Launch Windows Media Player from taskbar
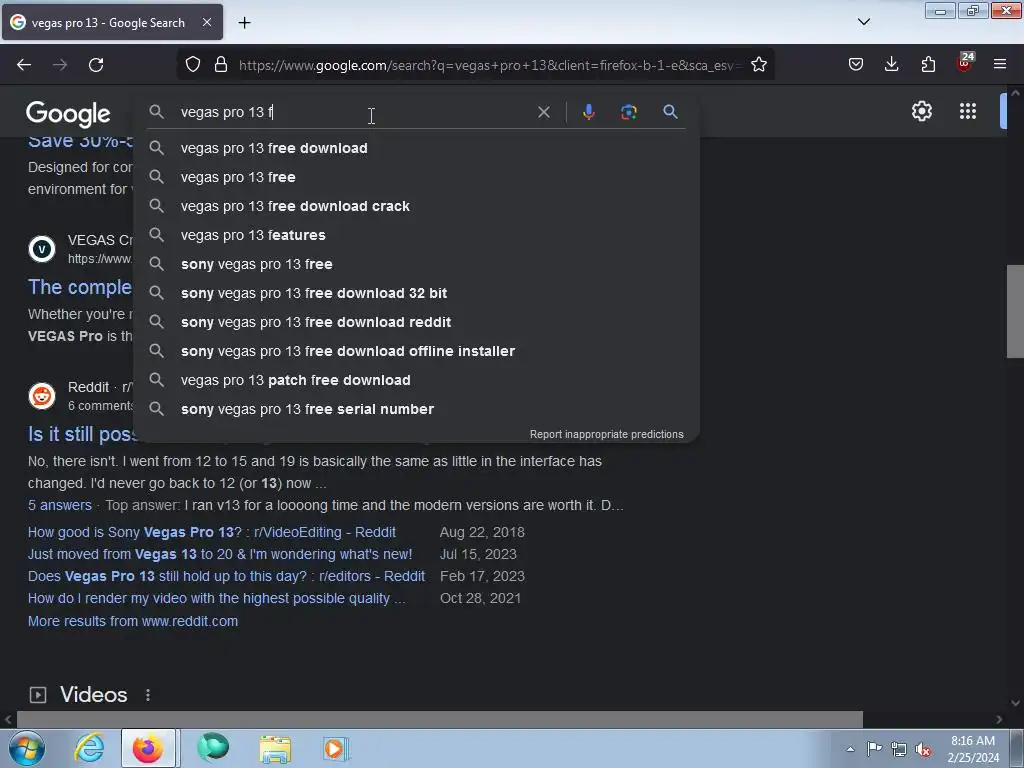 (336, 748)
